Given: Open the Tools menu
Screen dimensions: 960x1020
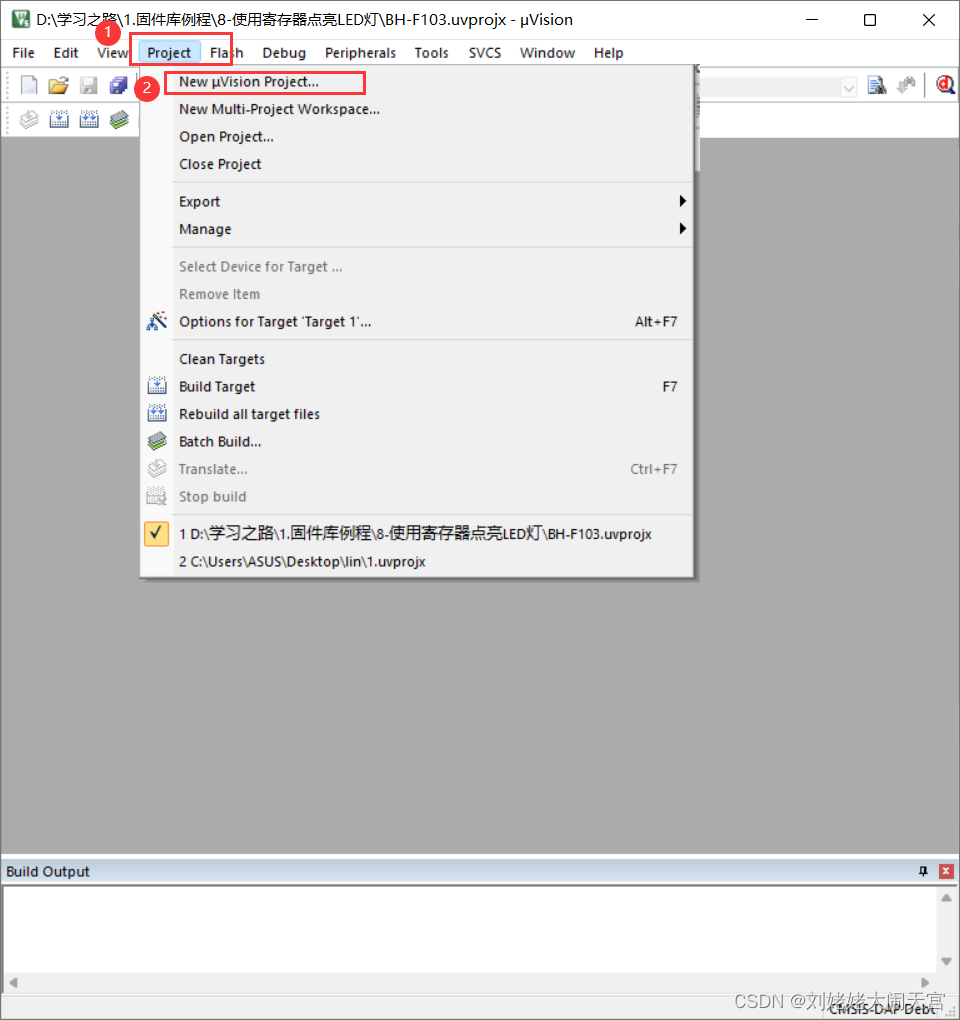Looking at the screenshot, I should (x=431, y=53).
